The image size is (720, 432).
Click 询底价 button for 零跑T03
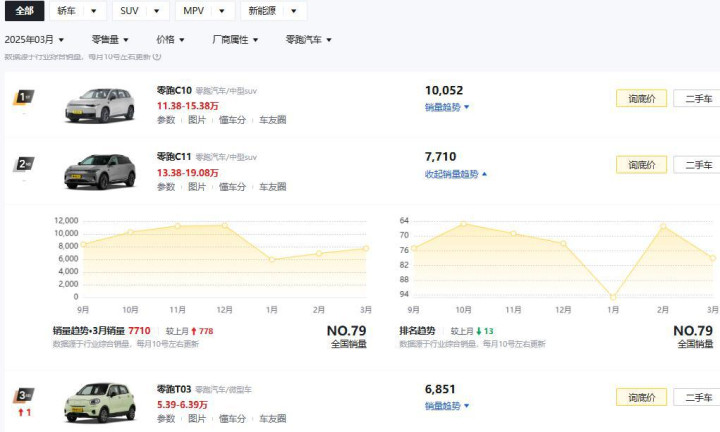(641, 397)
